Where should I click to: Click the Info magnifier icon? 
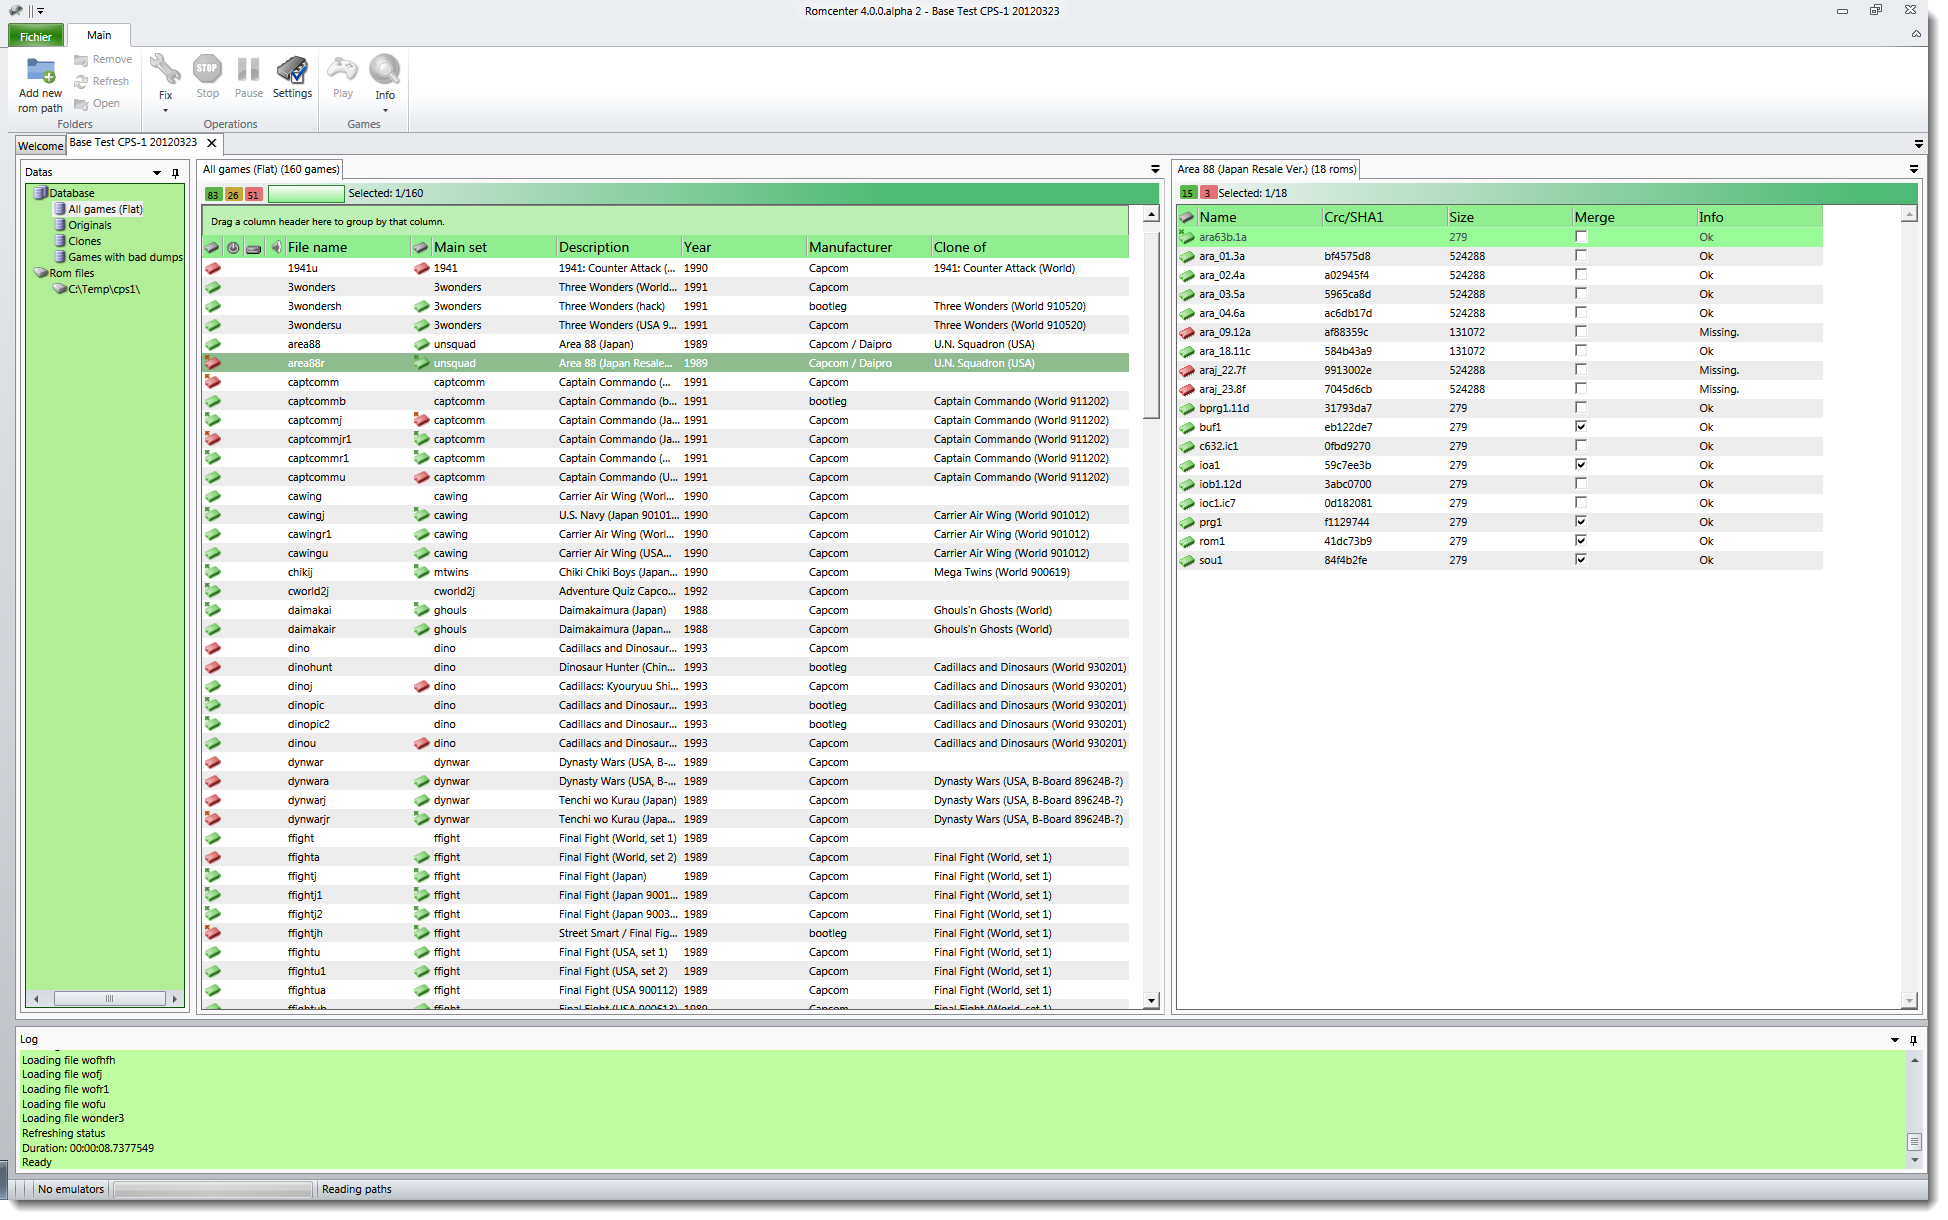click(385, 69)
